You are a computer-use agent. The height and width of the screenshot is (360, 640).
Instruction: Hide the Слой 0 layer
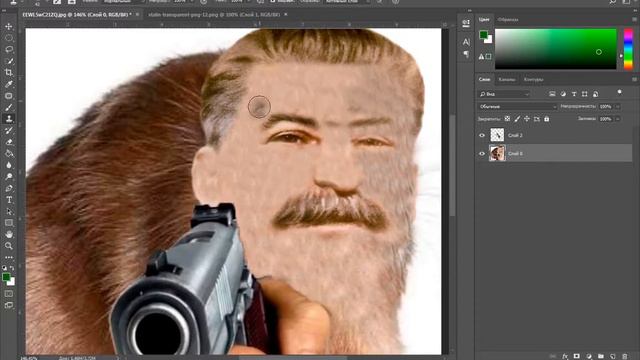coord(482,153)
